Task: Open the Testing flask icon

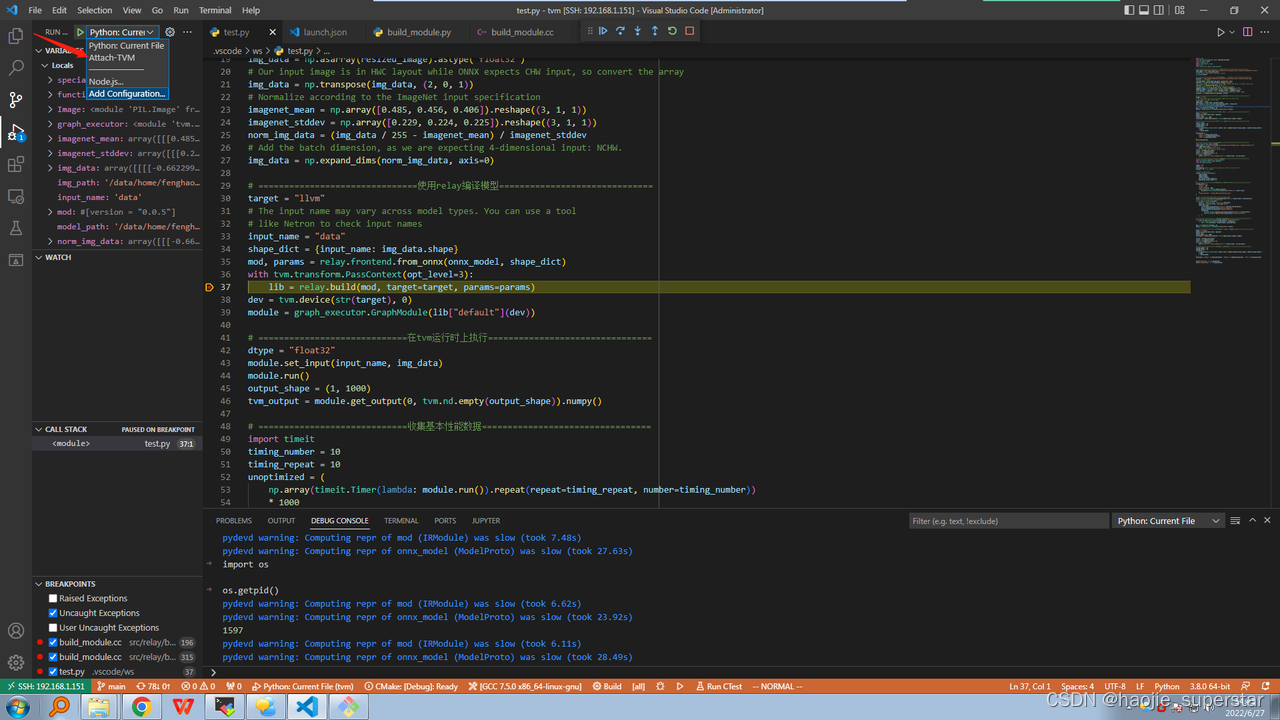Action: tap(16, 228)
